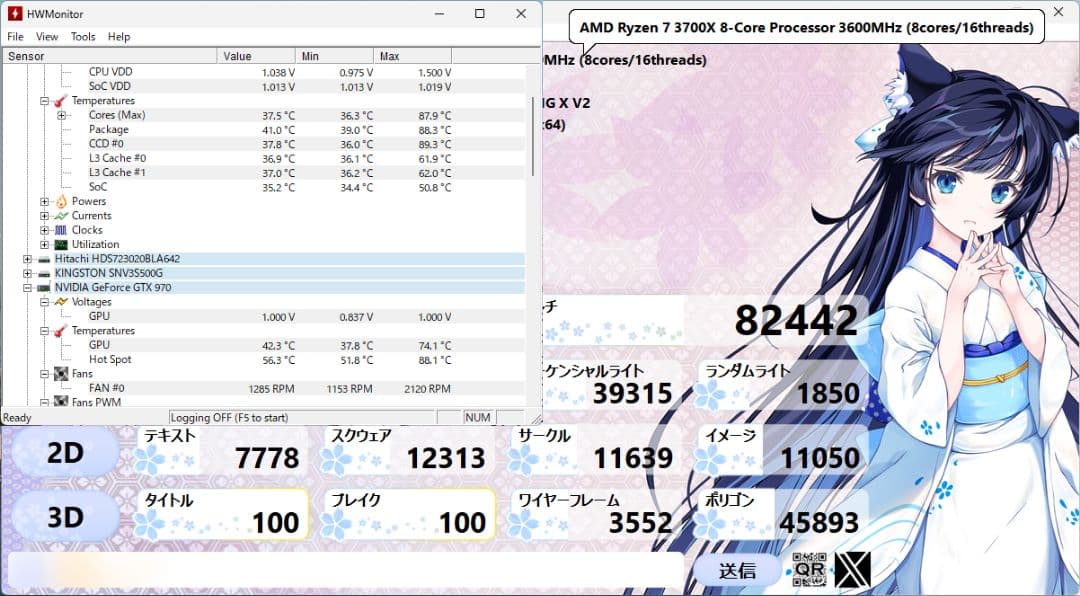The image size is (1080, 596).
Task: Select the CCD #0 row
Action: [264, 144]
